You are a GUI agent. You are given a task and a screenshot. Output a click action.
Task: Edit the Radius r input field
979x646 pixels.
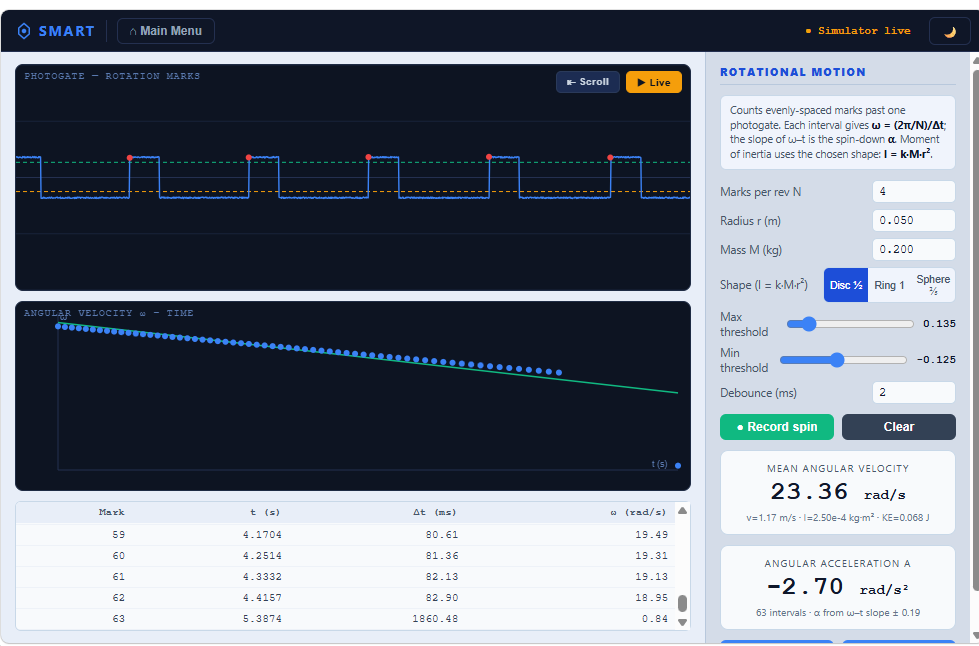pyautogui.click(x=913, y=220)
